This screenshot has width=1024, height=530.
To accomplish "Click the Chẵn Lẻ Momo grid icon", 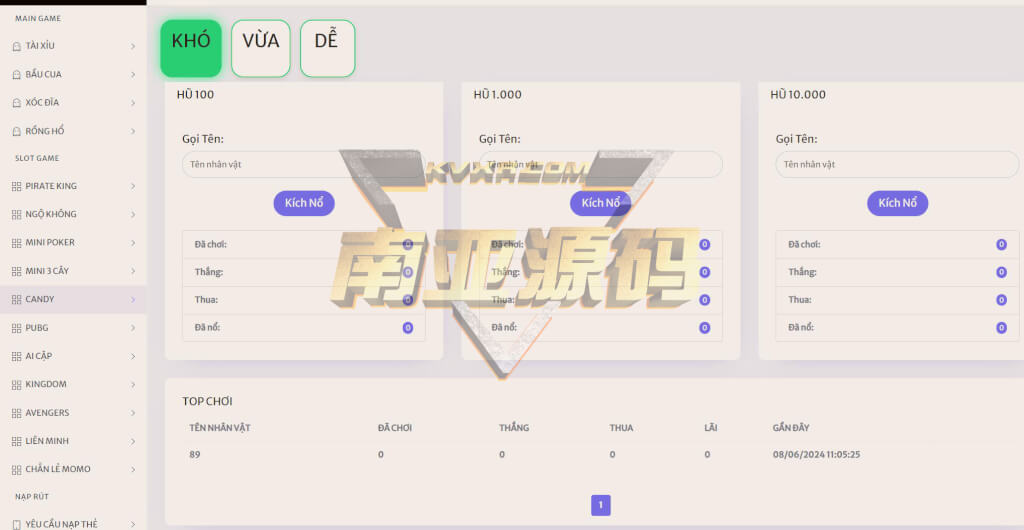I will pos(16,469).
